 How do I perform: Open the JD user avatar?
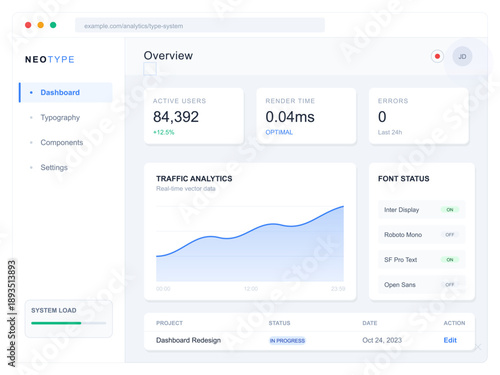(x=462, y=56)
